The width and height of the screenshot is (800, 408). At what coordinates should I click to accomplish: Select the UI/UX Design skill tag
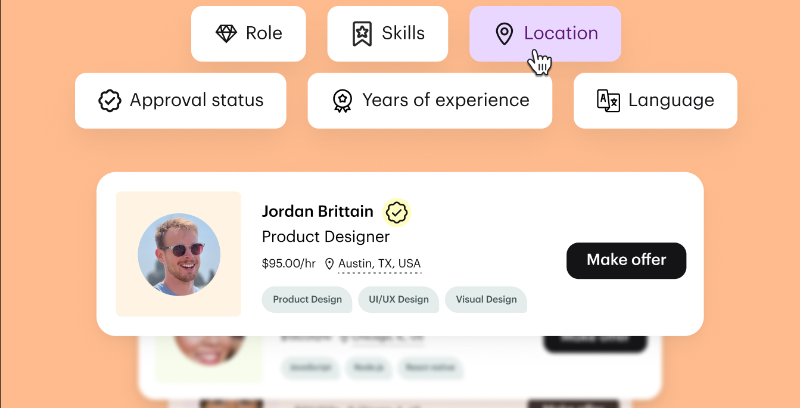point(398,299)
